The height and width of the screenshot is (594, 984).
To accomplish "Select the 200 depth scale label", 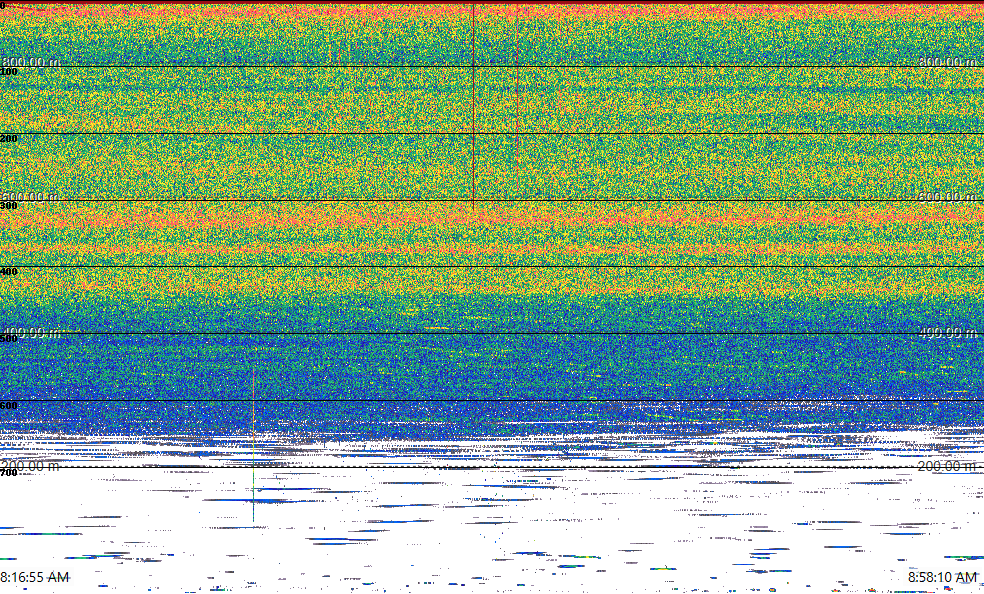I will (9, 139).
